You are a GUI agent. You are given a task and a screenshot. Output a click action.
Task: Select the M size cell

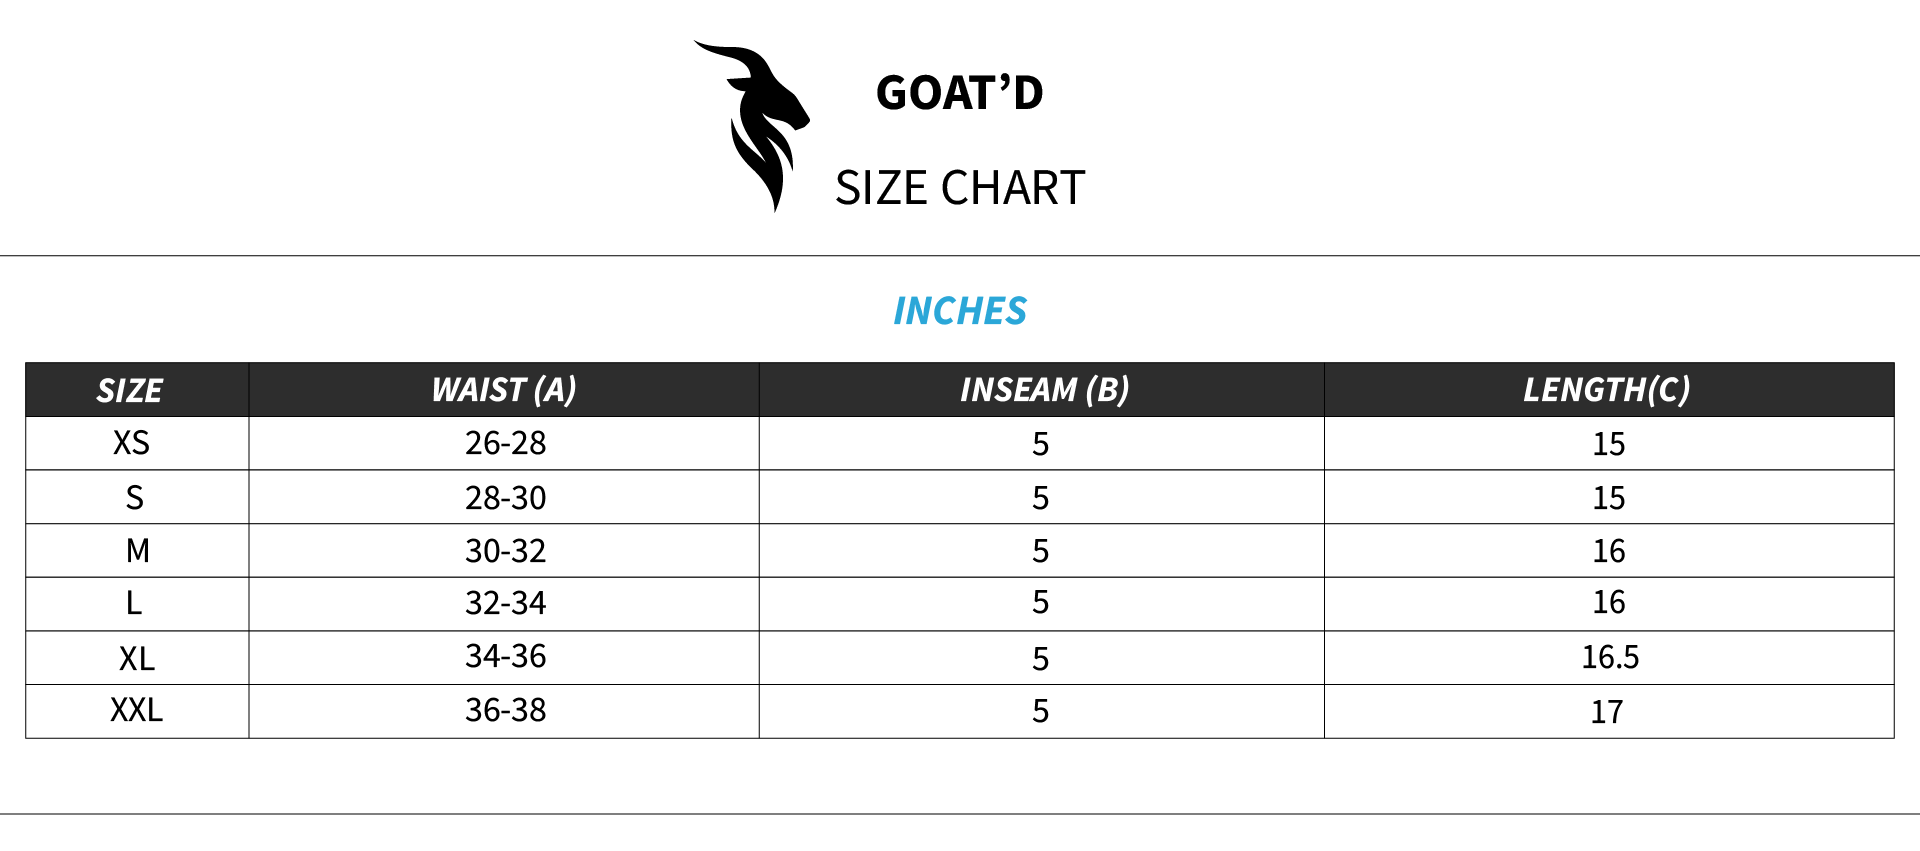137,550
